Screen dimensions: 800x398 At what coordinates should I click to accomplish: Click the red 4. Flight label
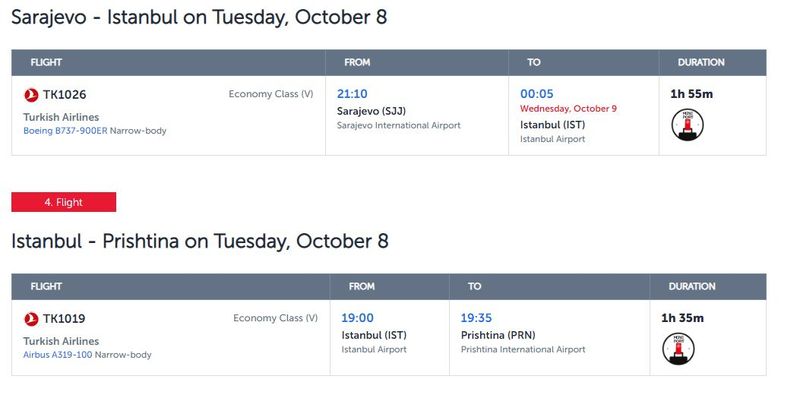click(x=64, y=202)
